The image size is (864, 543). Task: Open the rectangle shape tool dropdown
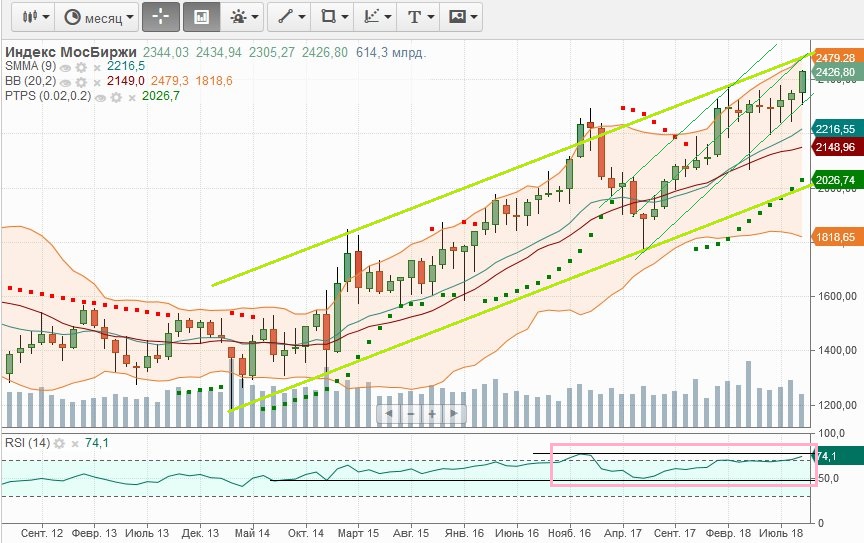334,17
